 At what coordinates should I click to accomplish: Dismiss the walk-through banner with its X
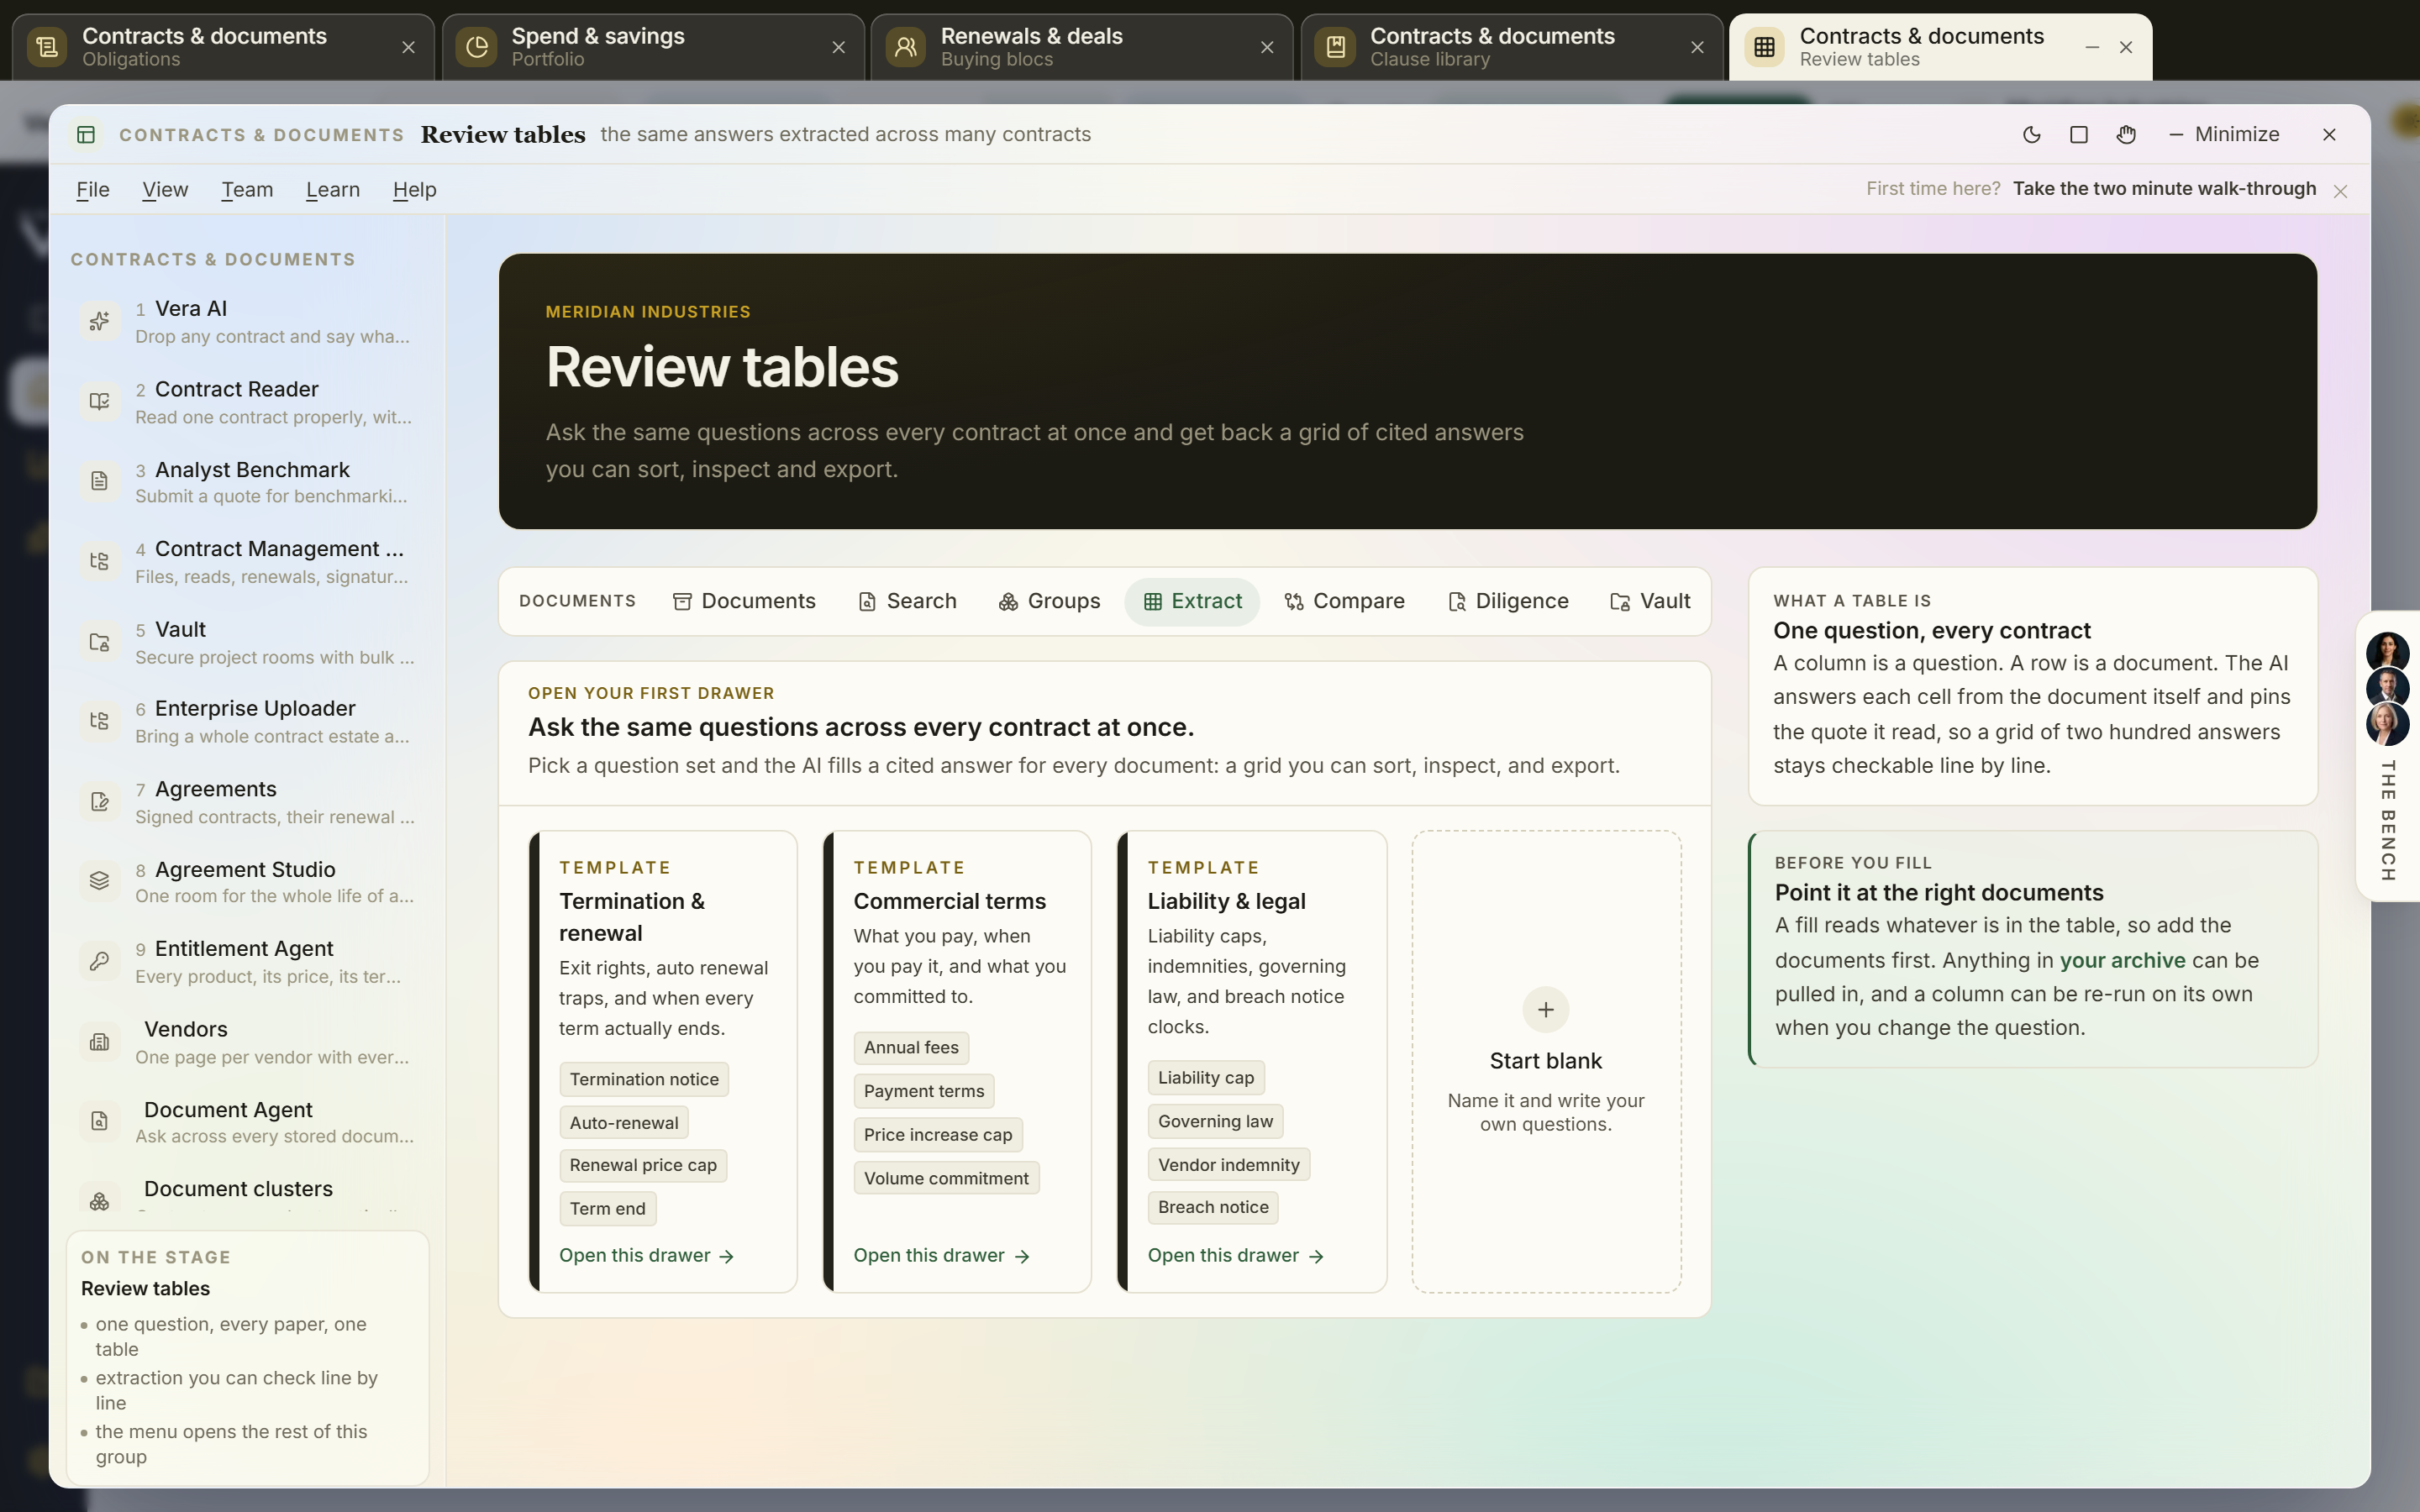2340,191
